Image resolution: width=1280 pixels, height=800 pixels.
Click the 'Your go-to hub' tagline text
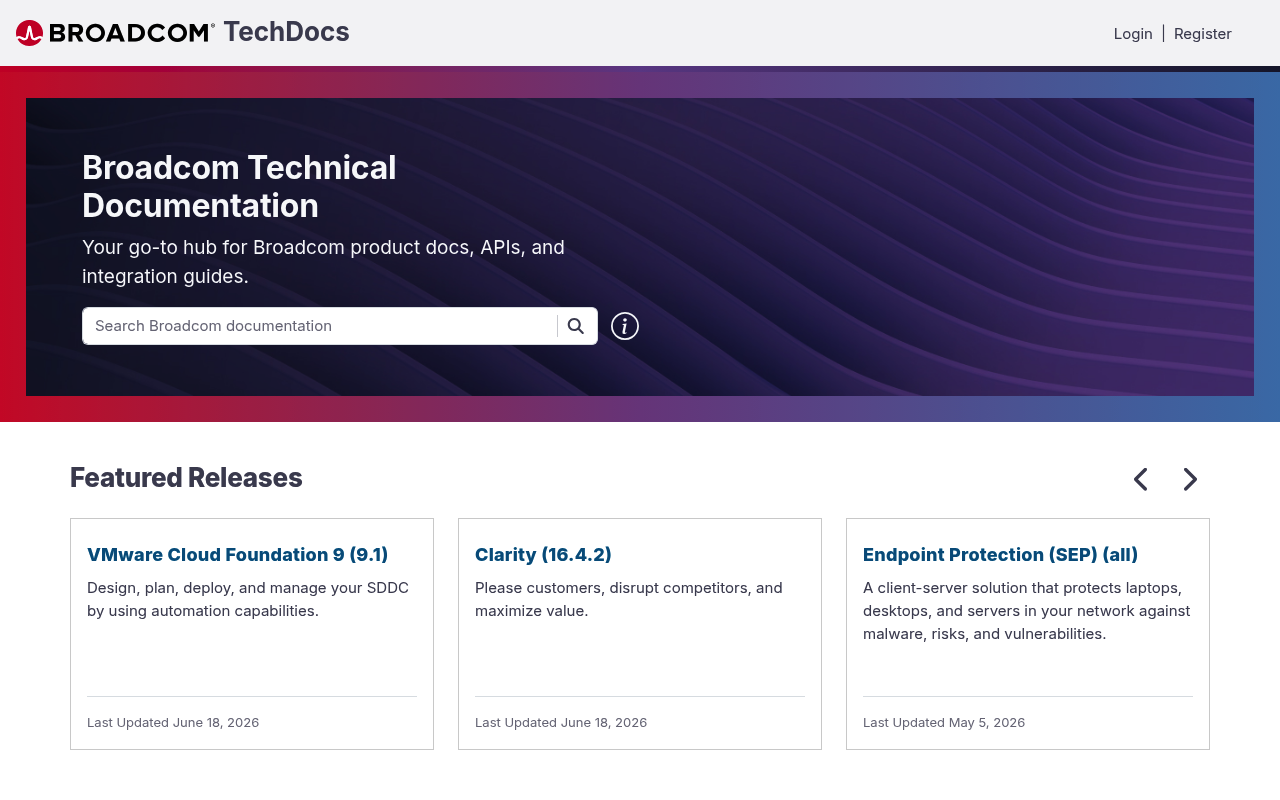click(323, 262)
